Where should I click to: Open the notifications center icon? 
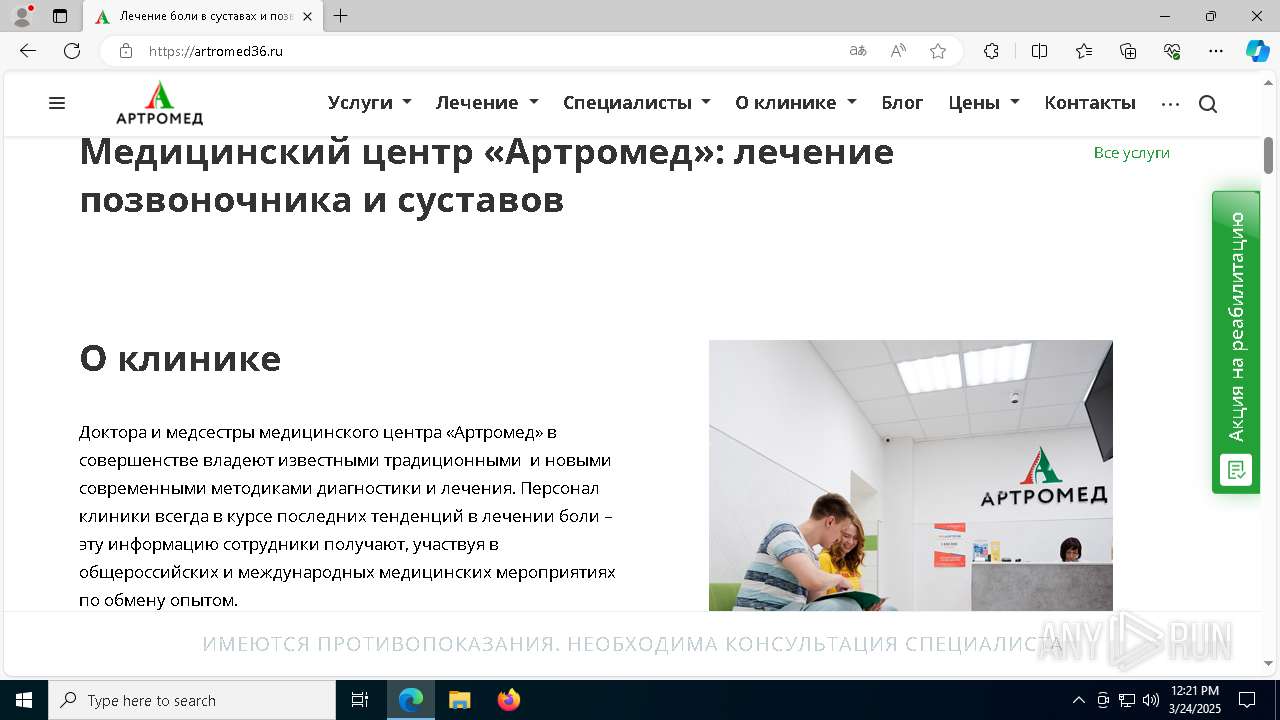(1247, 700)
